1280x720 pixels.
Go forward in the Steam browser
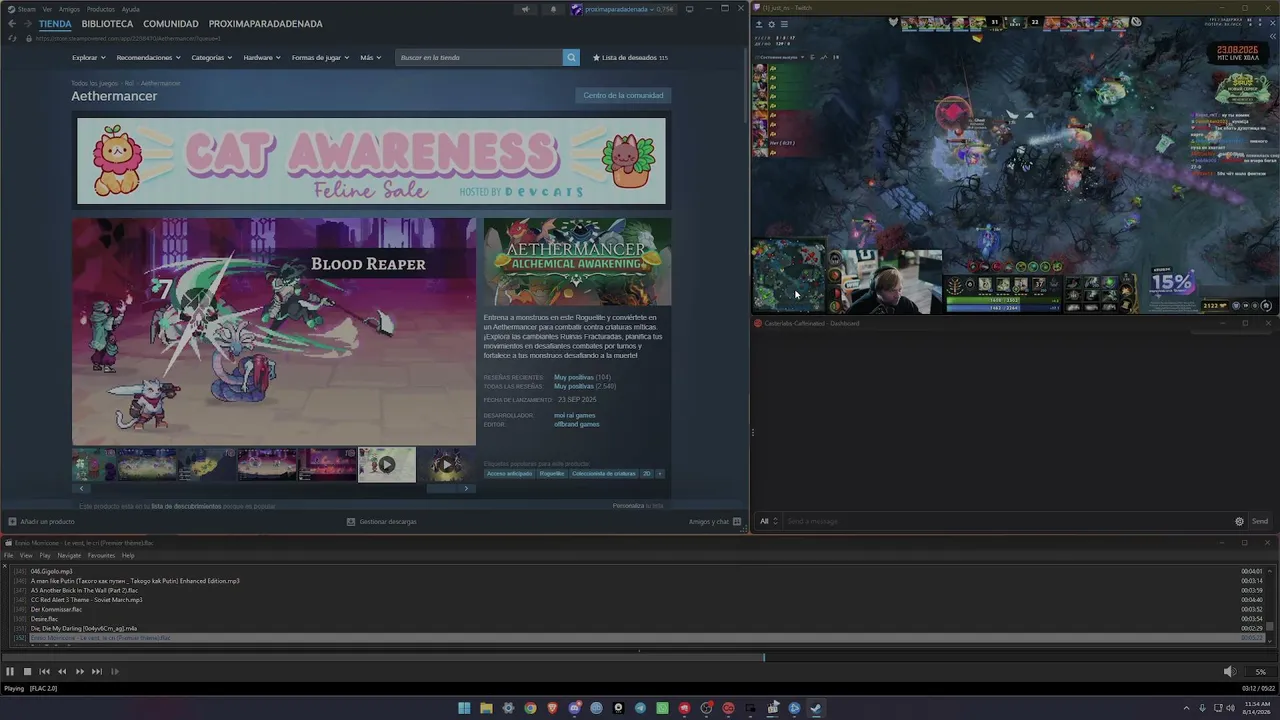[x=27, y=23]
